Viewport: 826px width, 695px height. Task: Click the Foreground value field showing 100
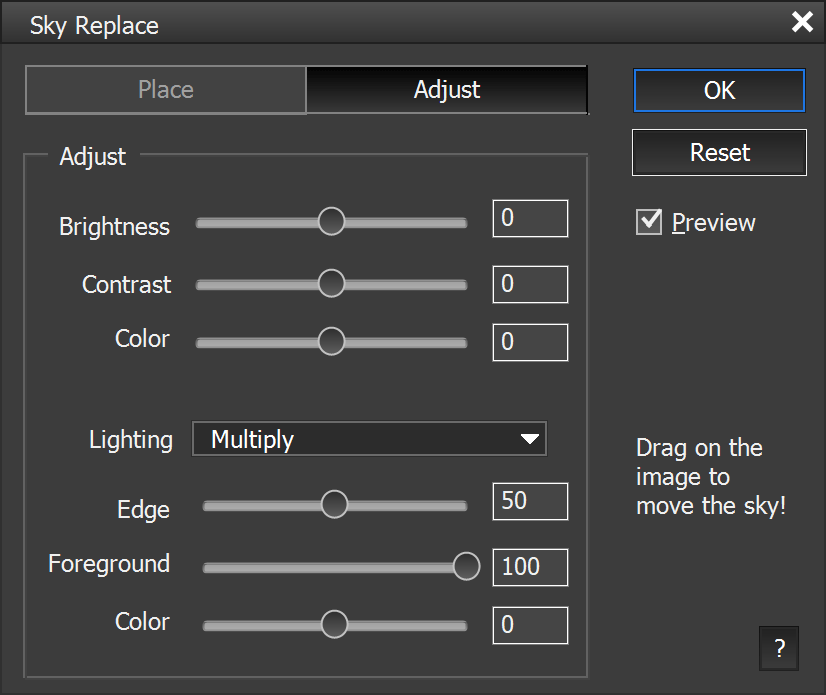point(530,567)
